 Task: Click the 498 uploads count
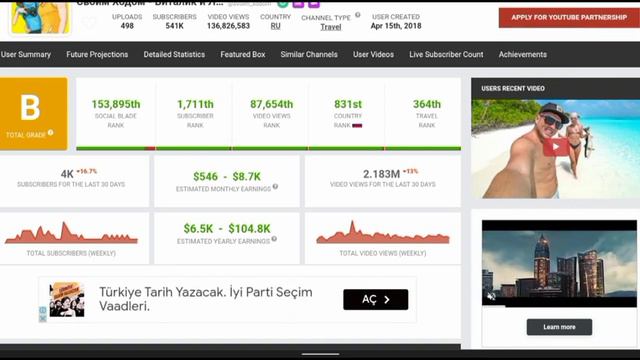(x=127, y=26)
